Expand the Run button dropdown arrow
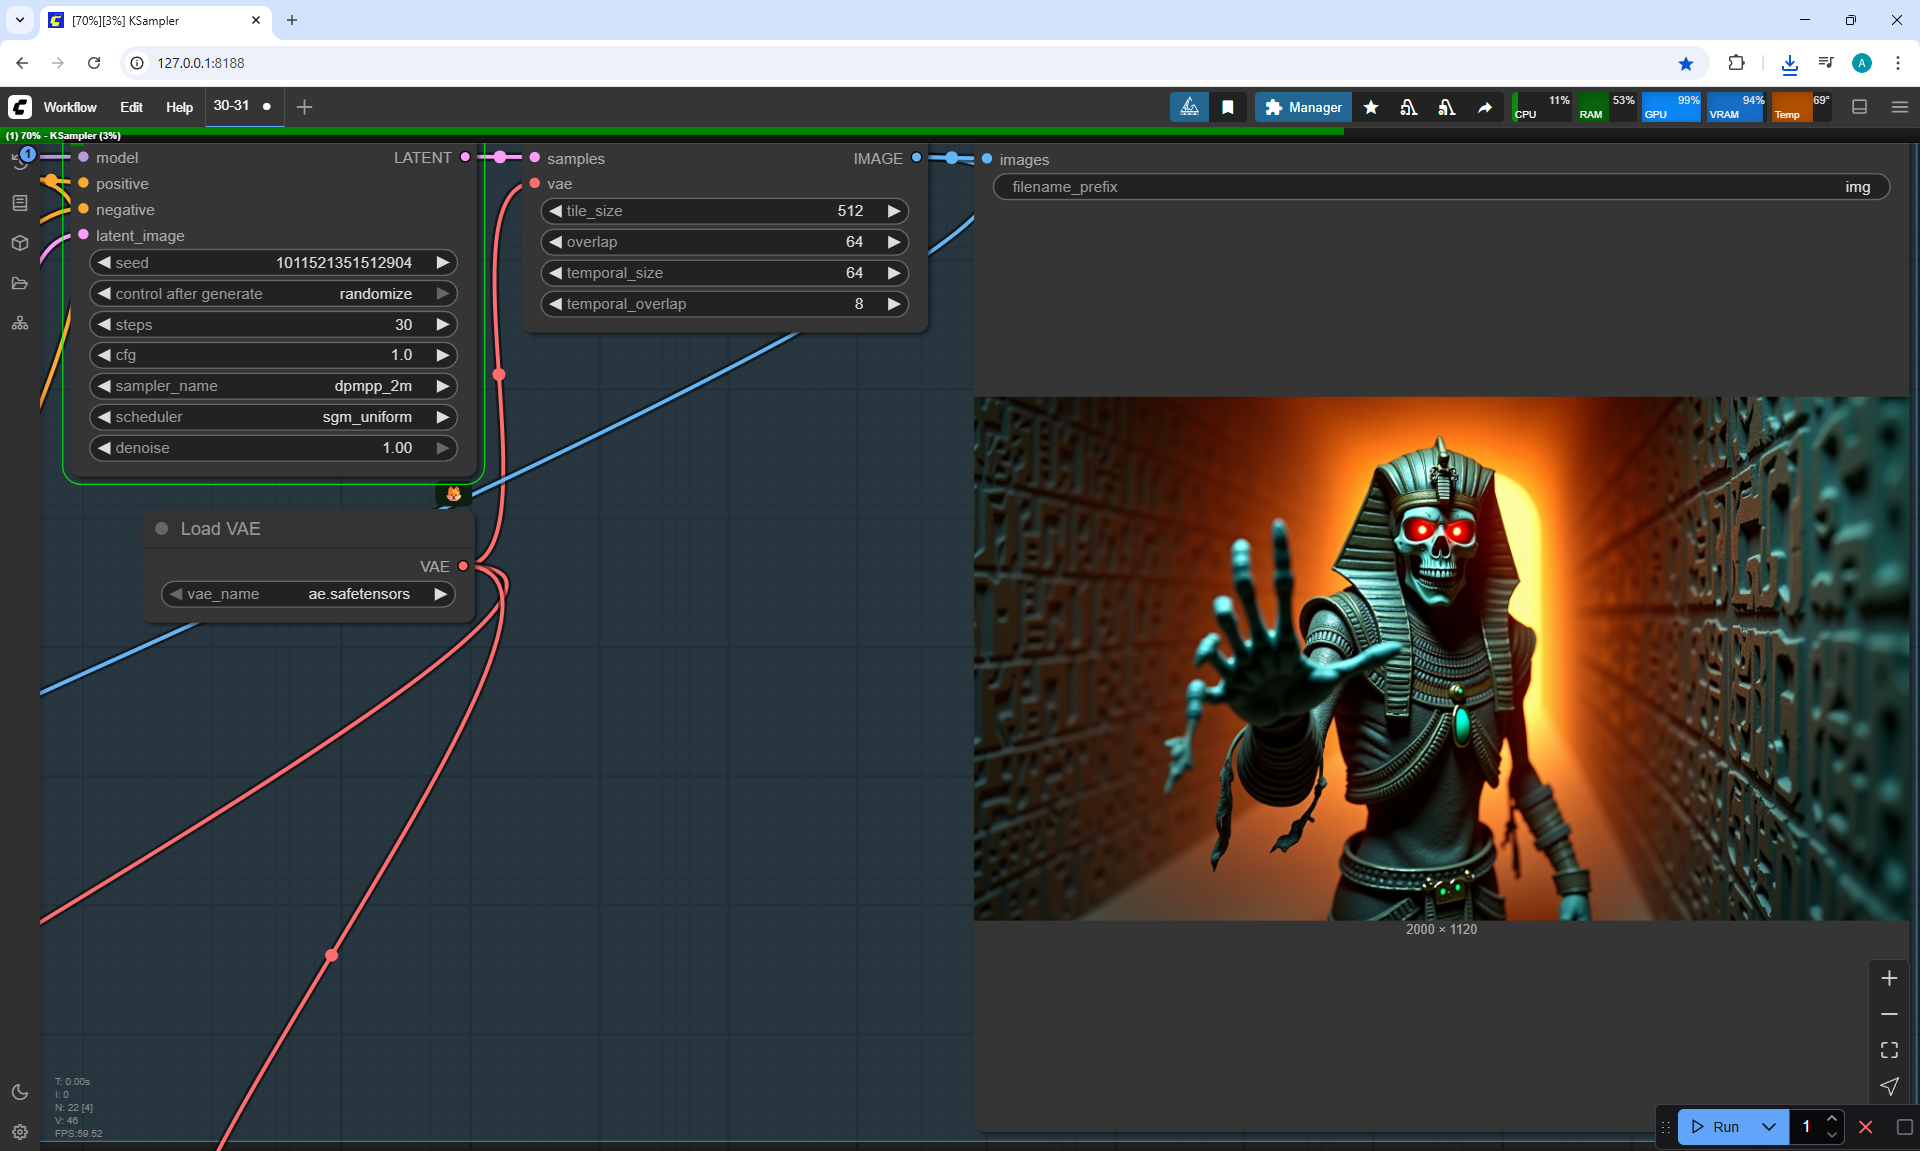The width and height of the screenshot is (1920, 1151). click(x=1769, y=1127)
